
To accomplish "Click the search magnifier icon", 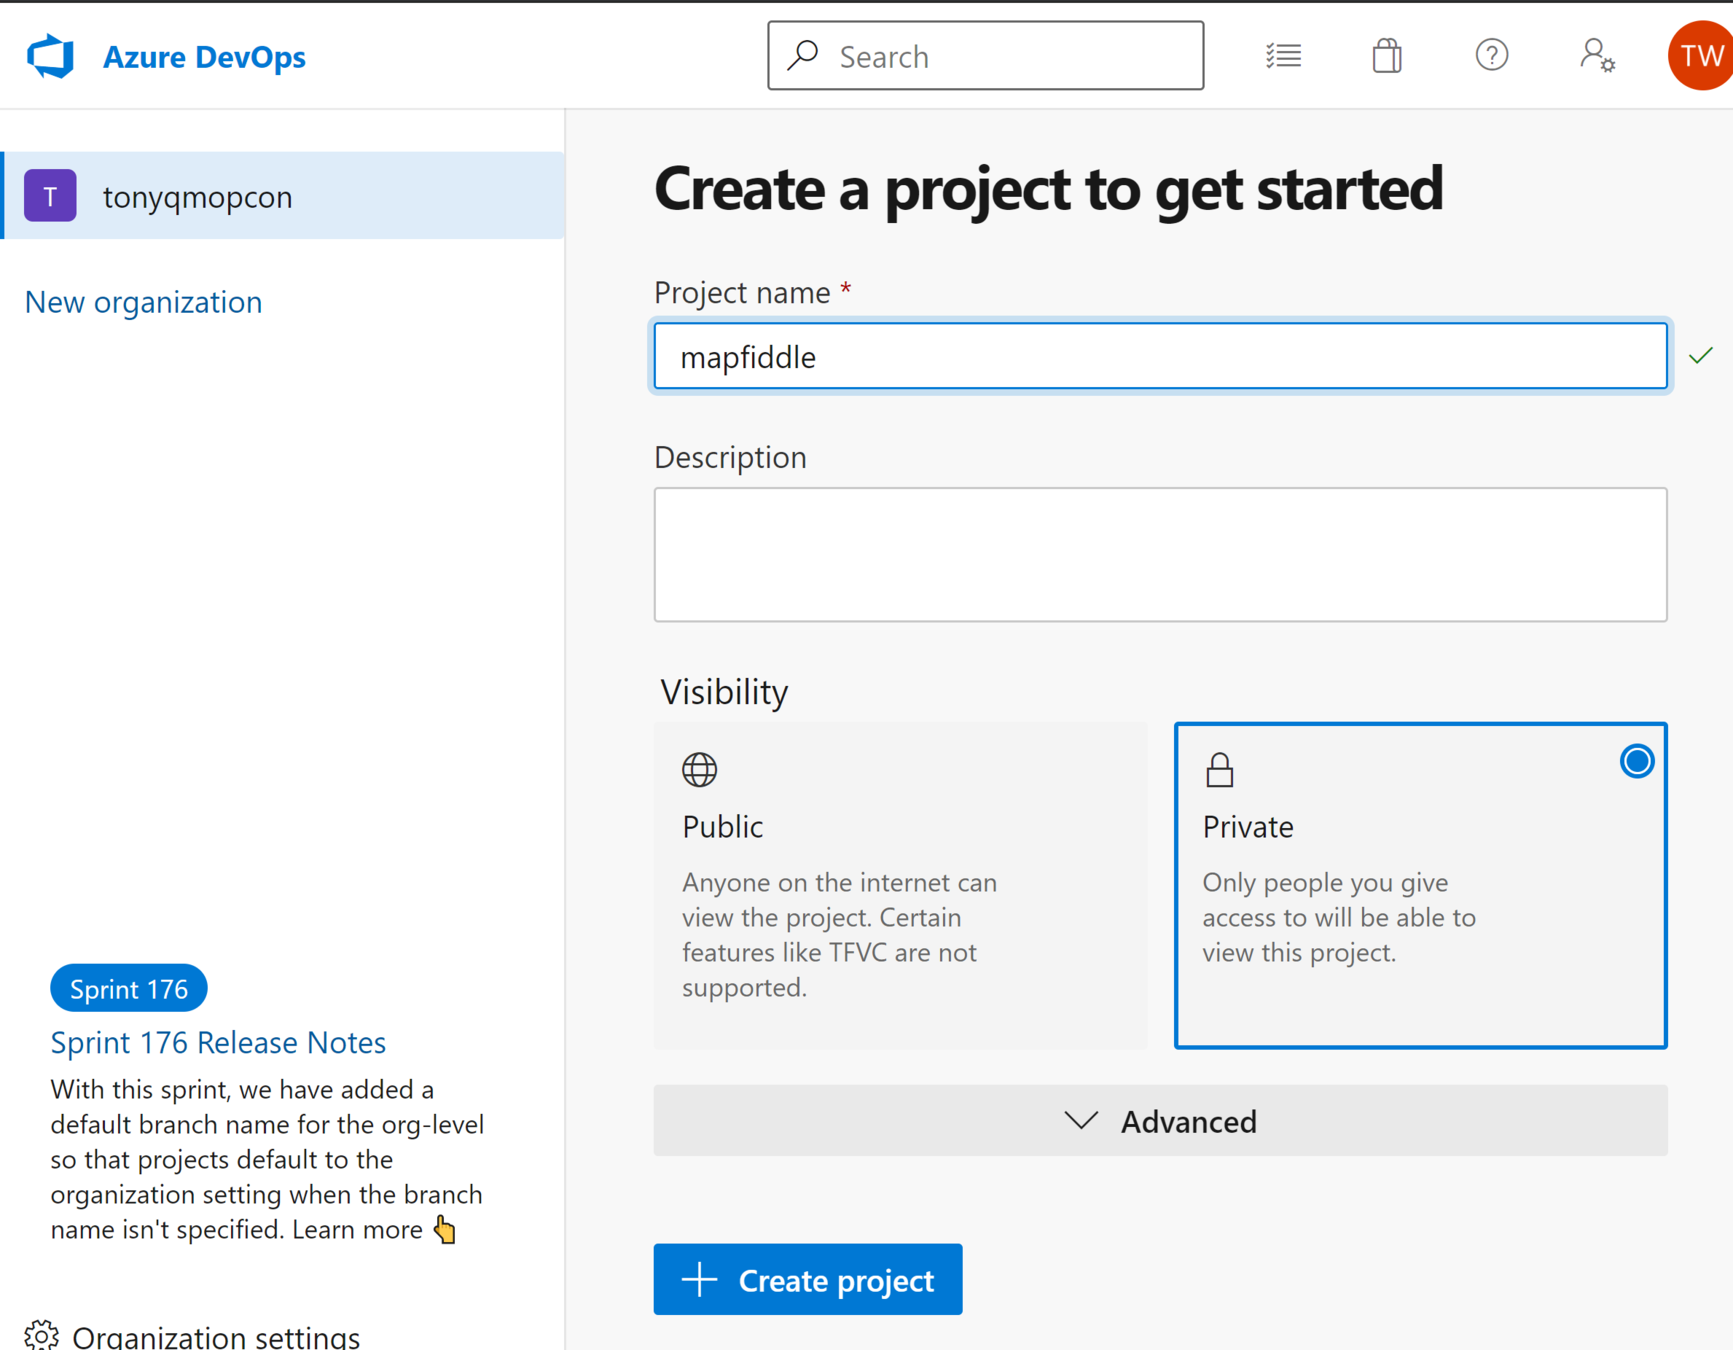I will (803, 55).
